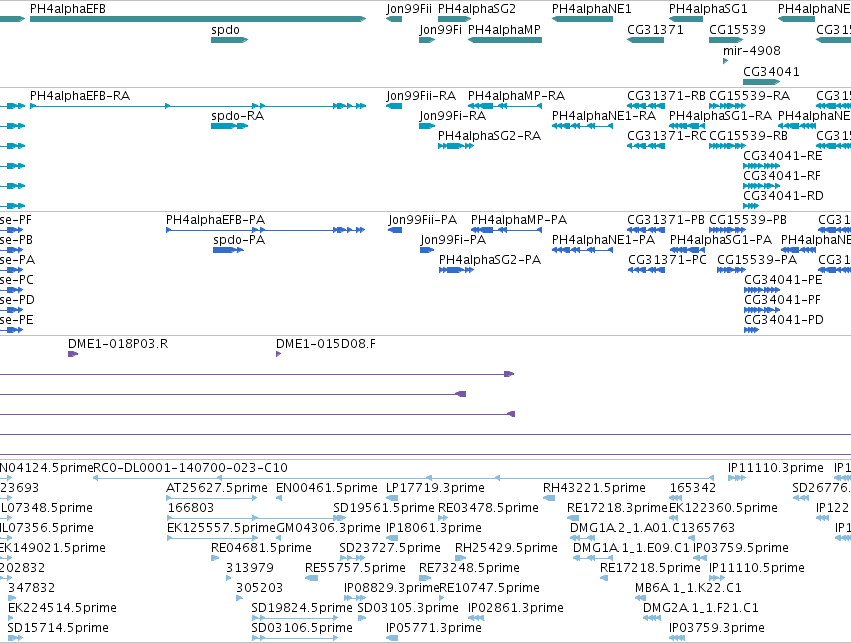
Task: Open EST RE17218.3prime
Action: click(573, 518)
